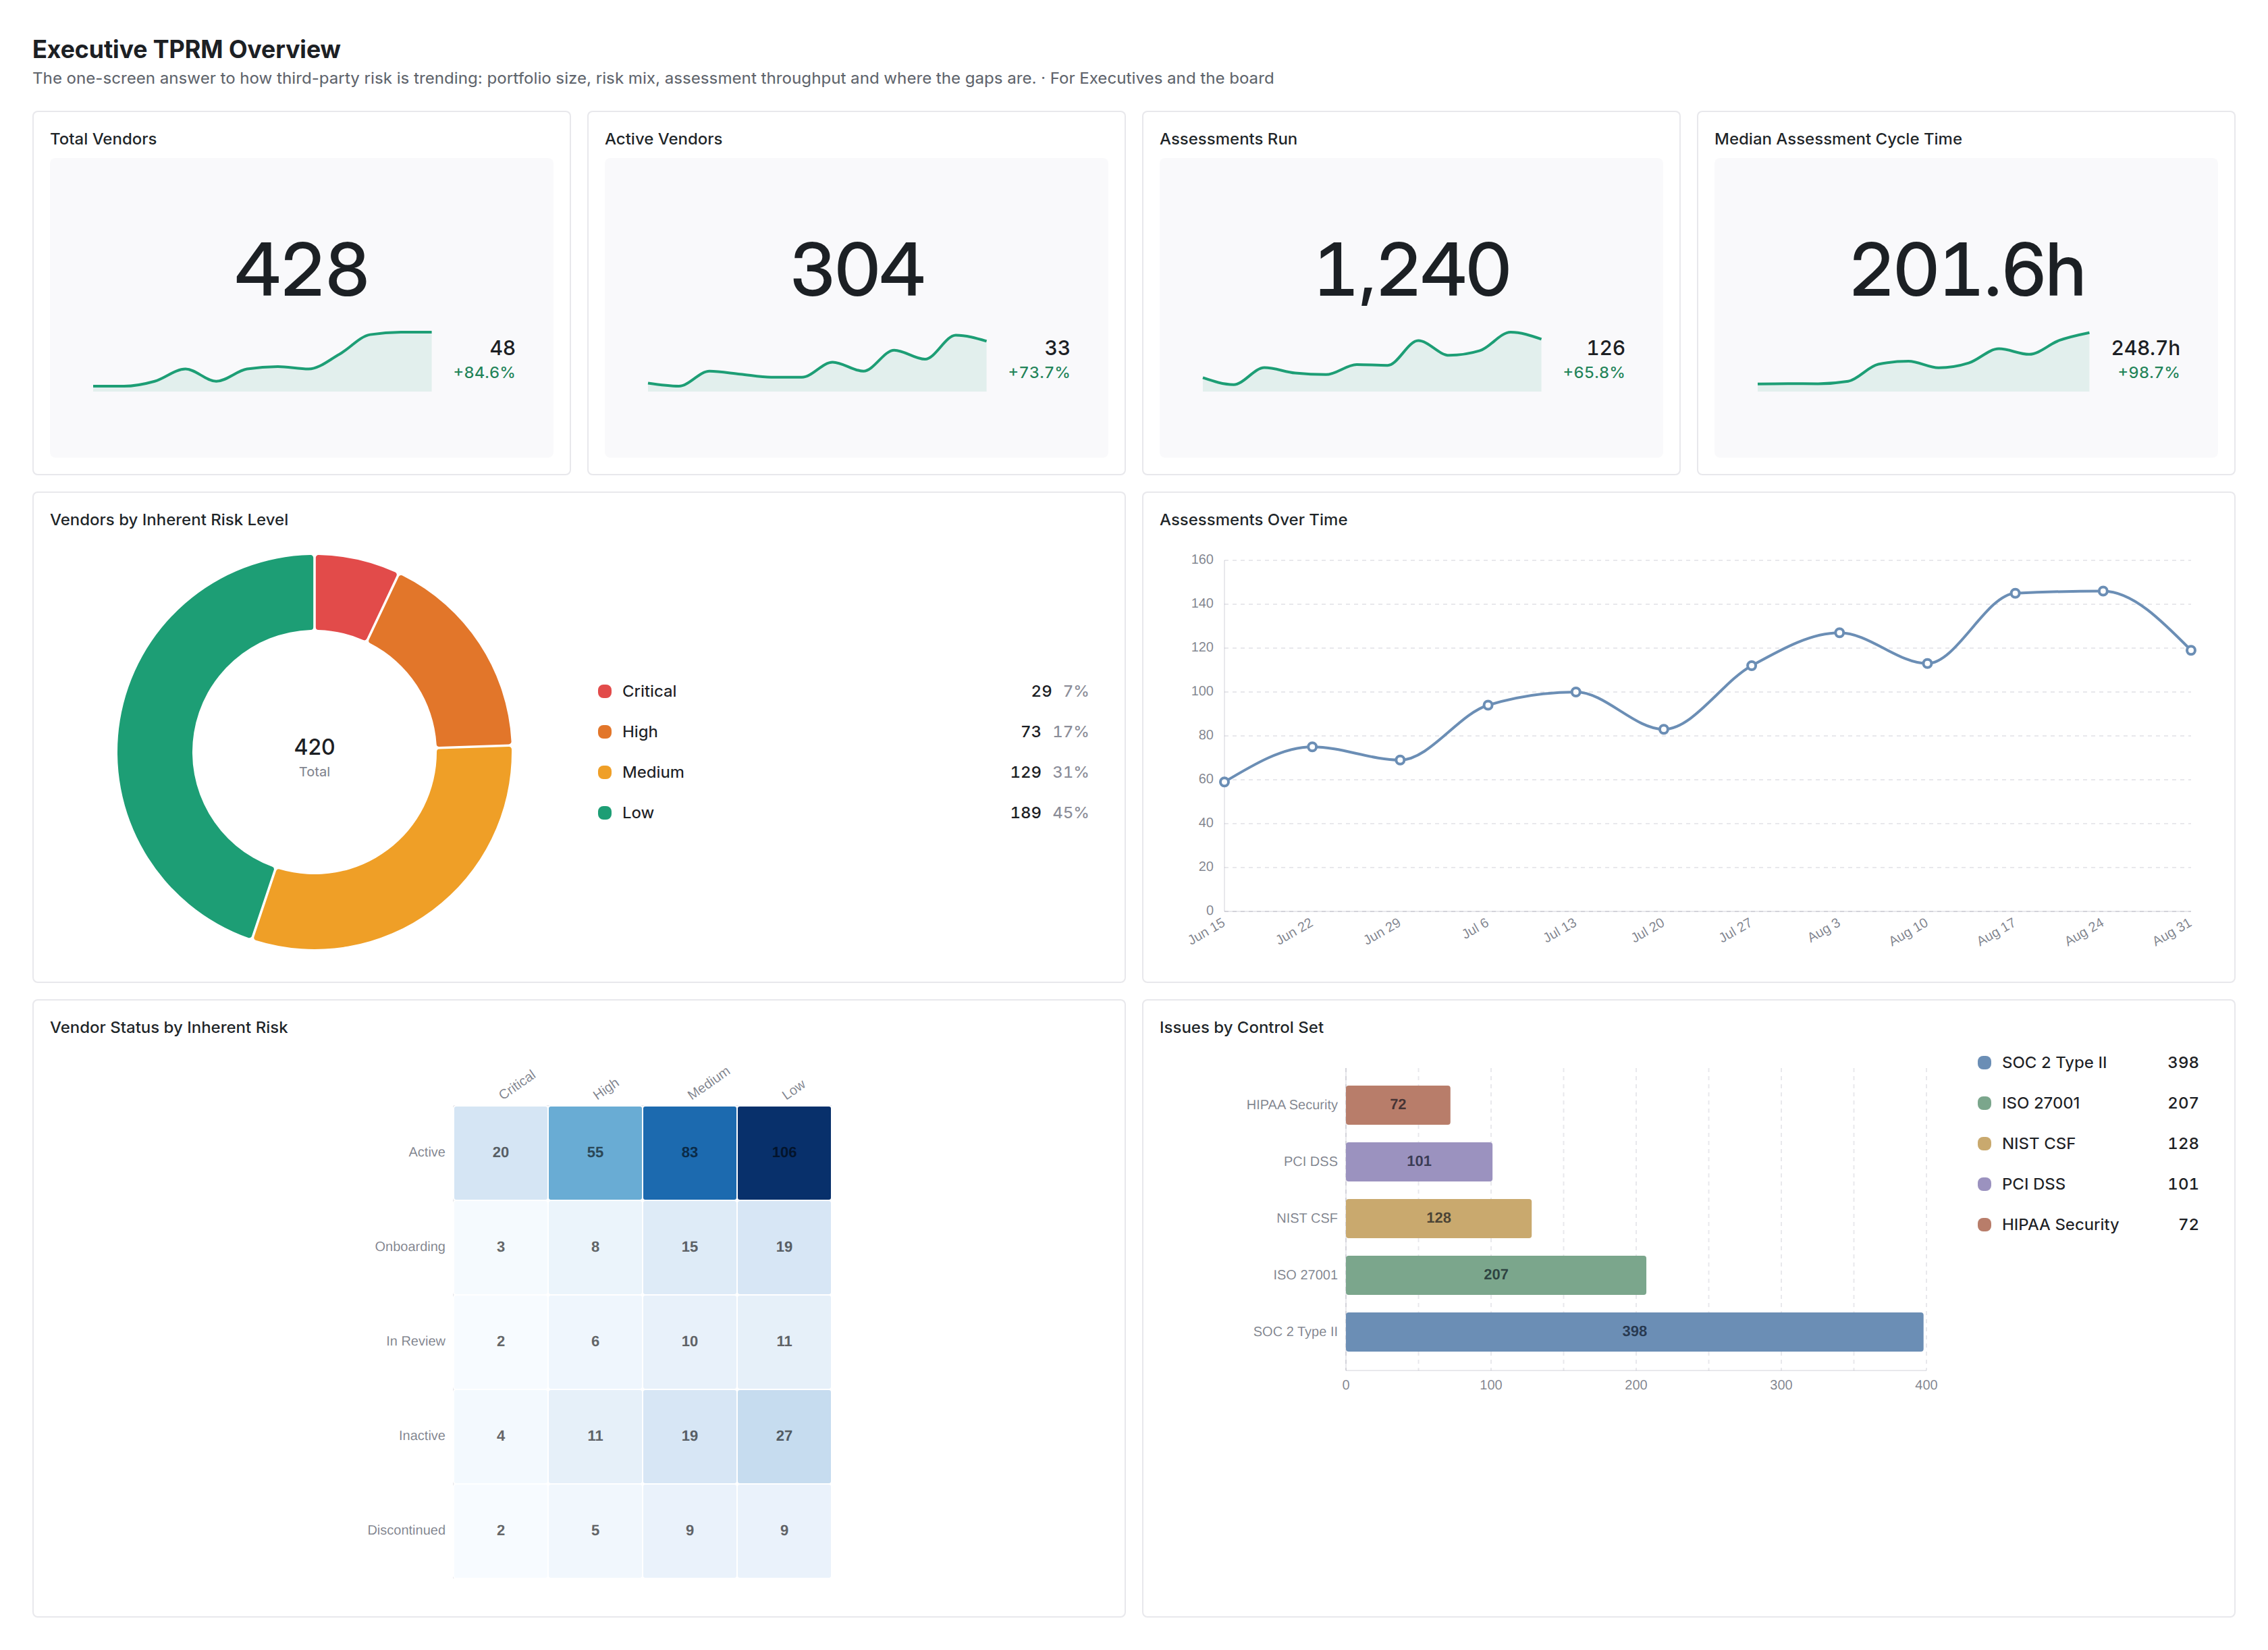Click the Aug 17 point on assessments line
This screenshot has height=1650, width=2268.
pyautogui.click(x=2015, y=593)
